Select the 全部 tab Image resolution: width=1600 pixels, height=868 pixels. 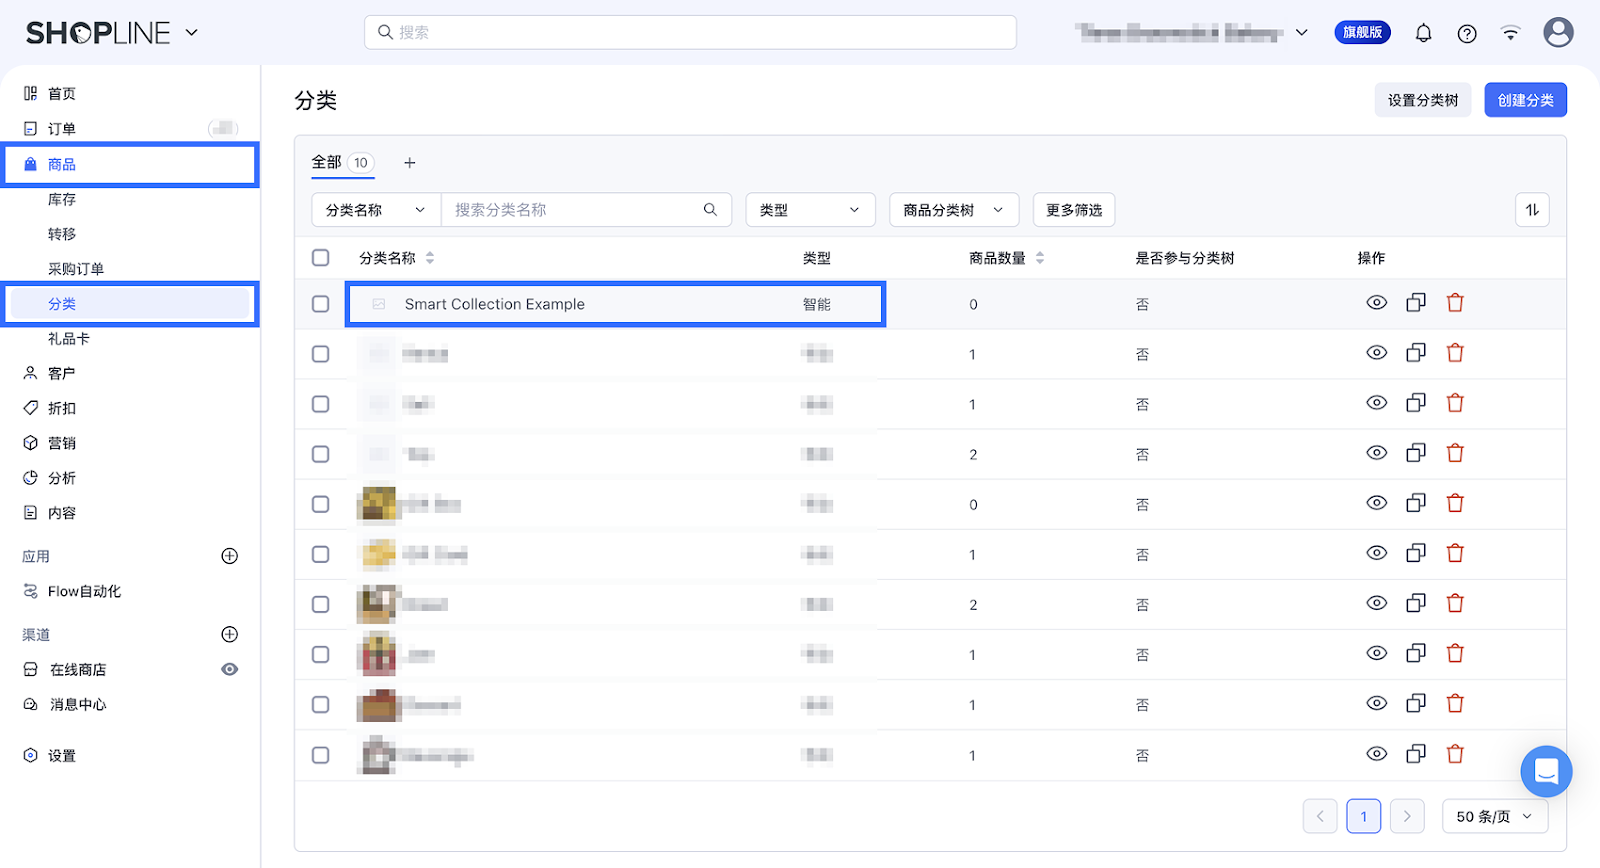[x=327, y=162]
